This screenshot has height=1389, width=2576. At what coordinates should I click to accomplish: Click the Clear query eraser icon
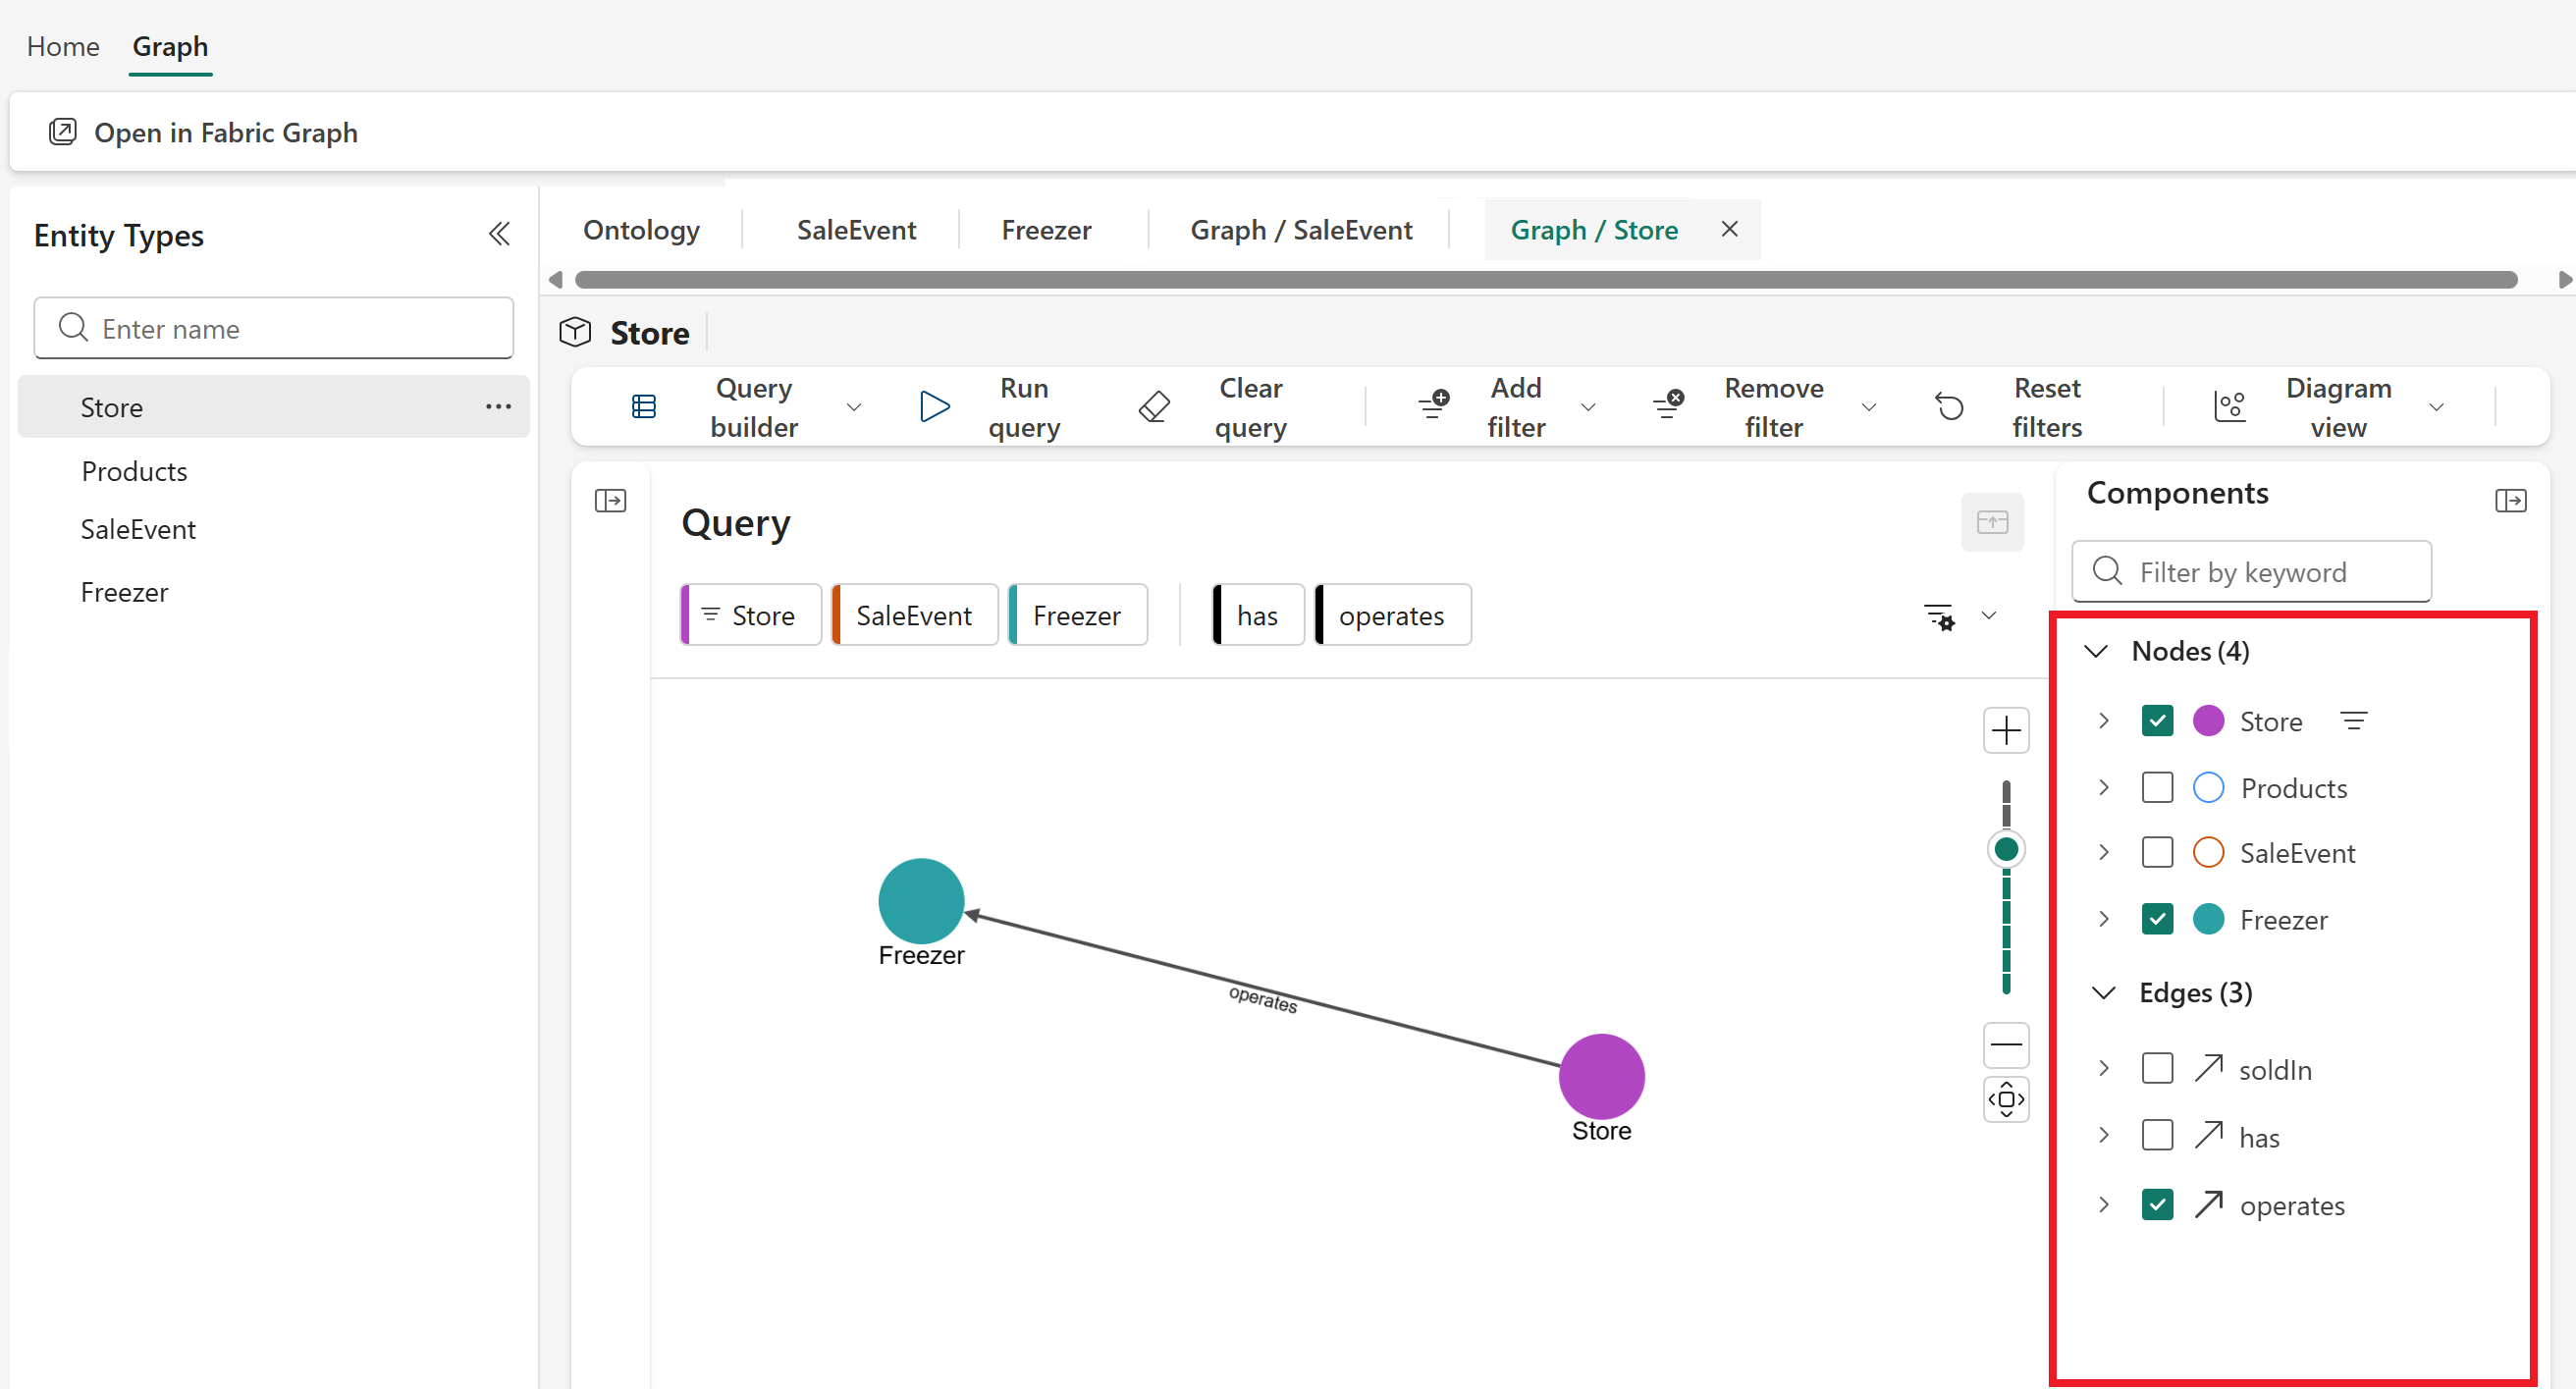tap(1154, 407)
